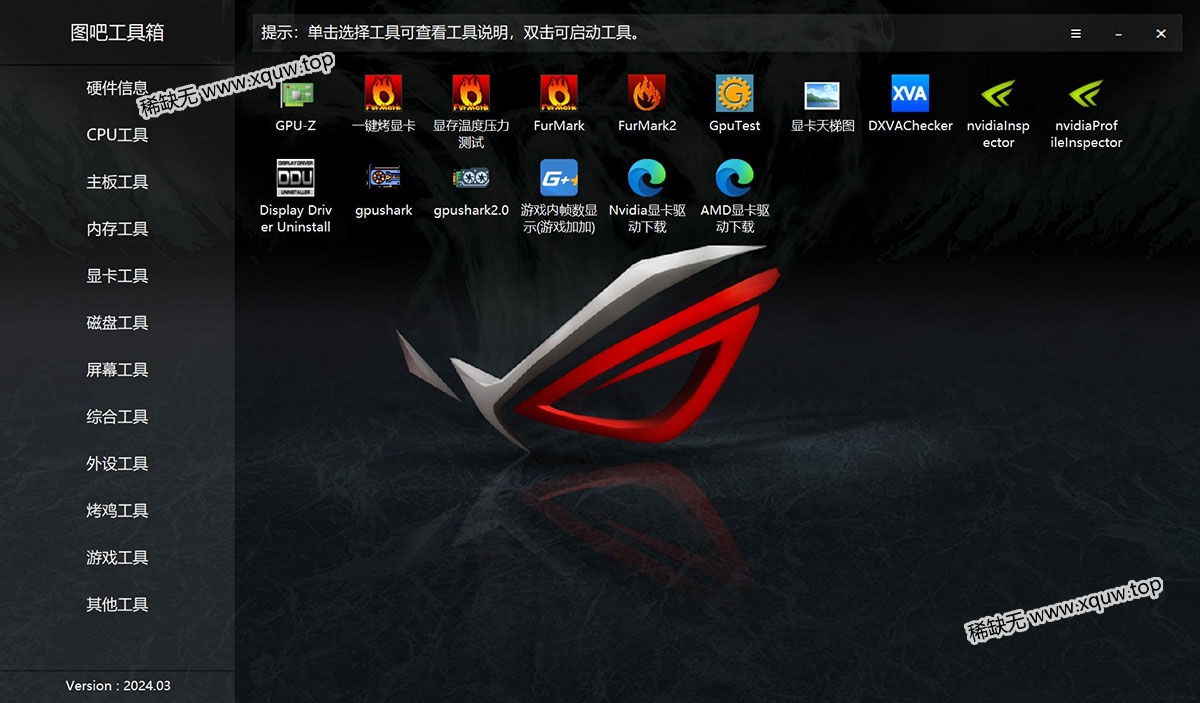Select the GpuTest gear icon
Screen dimensions: 1200x703
coord(734,95)
